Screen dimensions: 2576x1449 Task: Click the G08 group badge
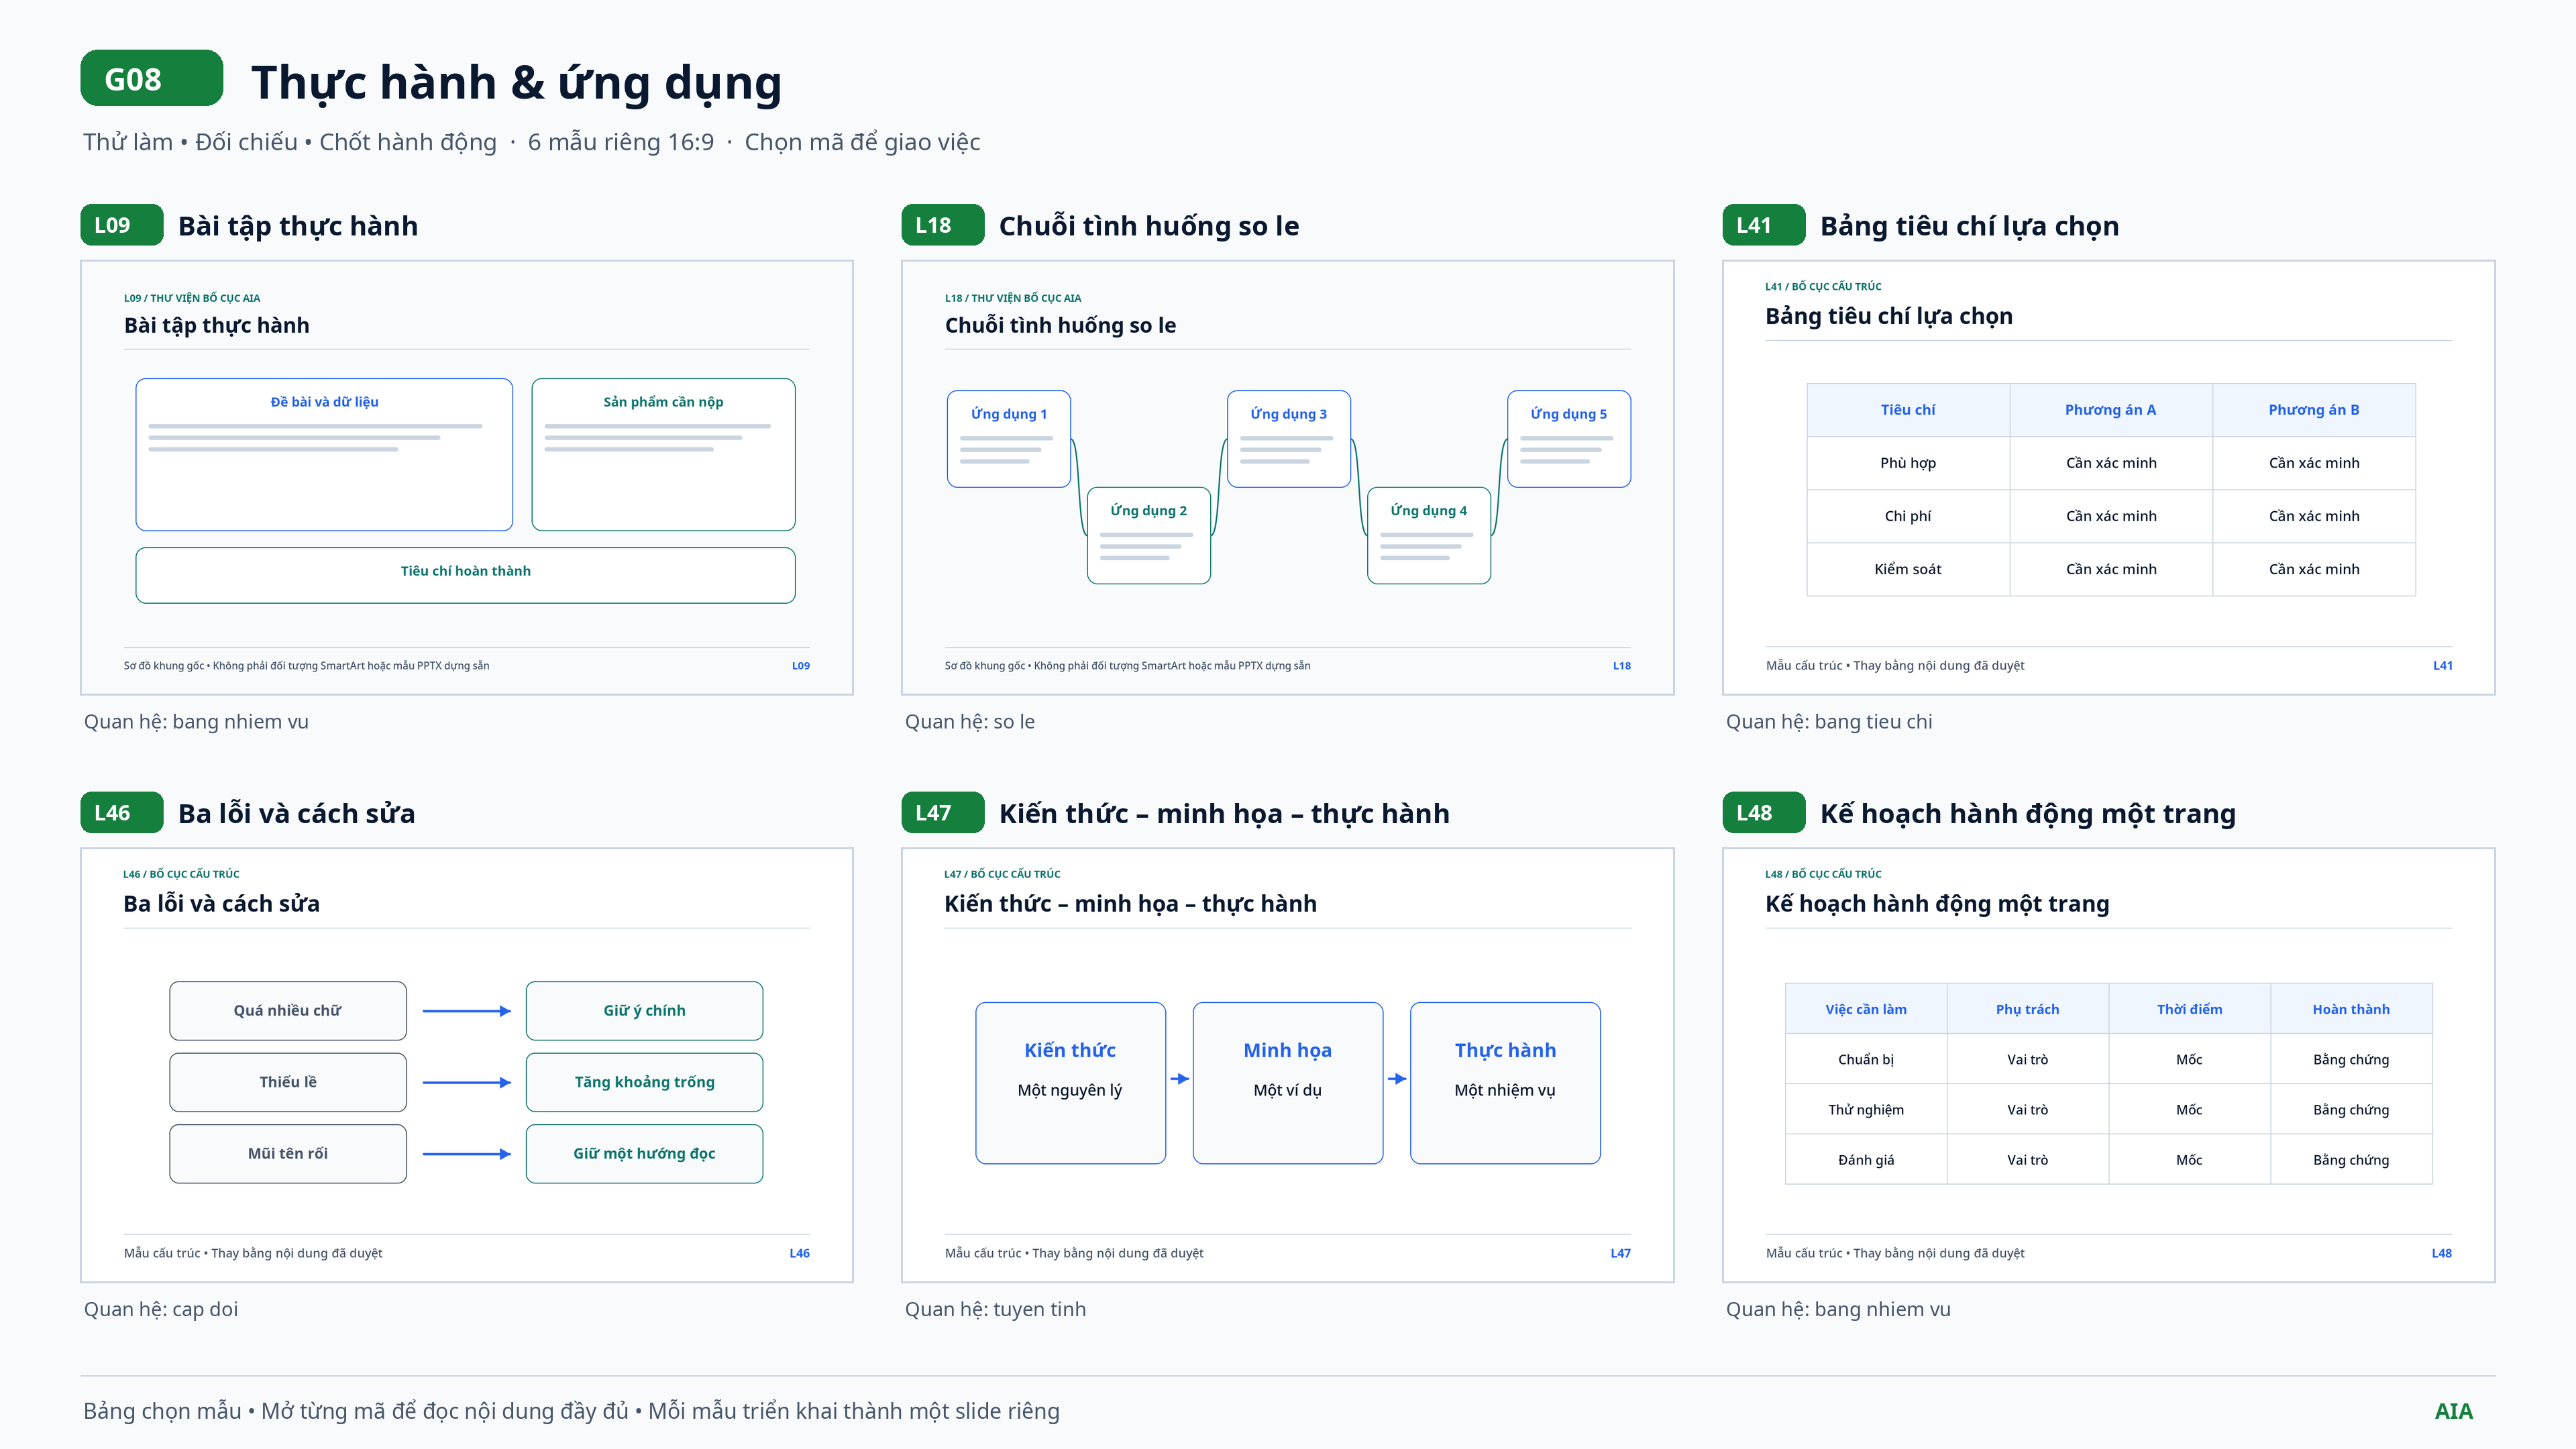[151, 78]
